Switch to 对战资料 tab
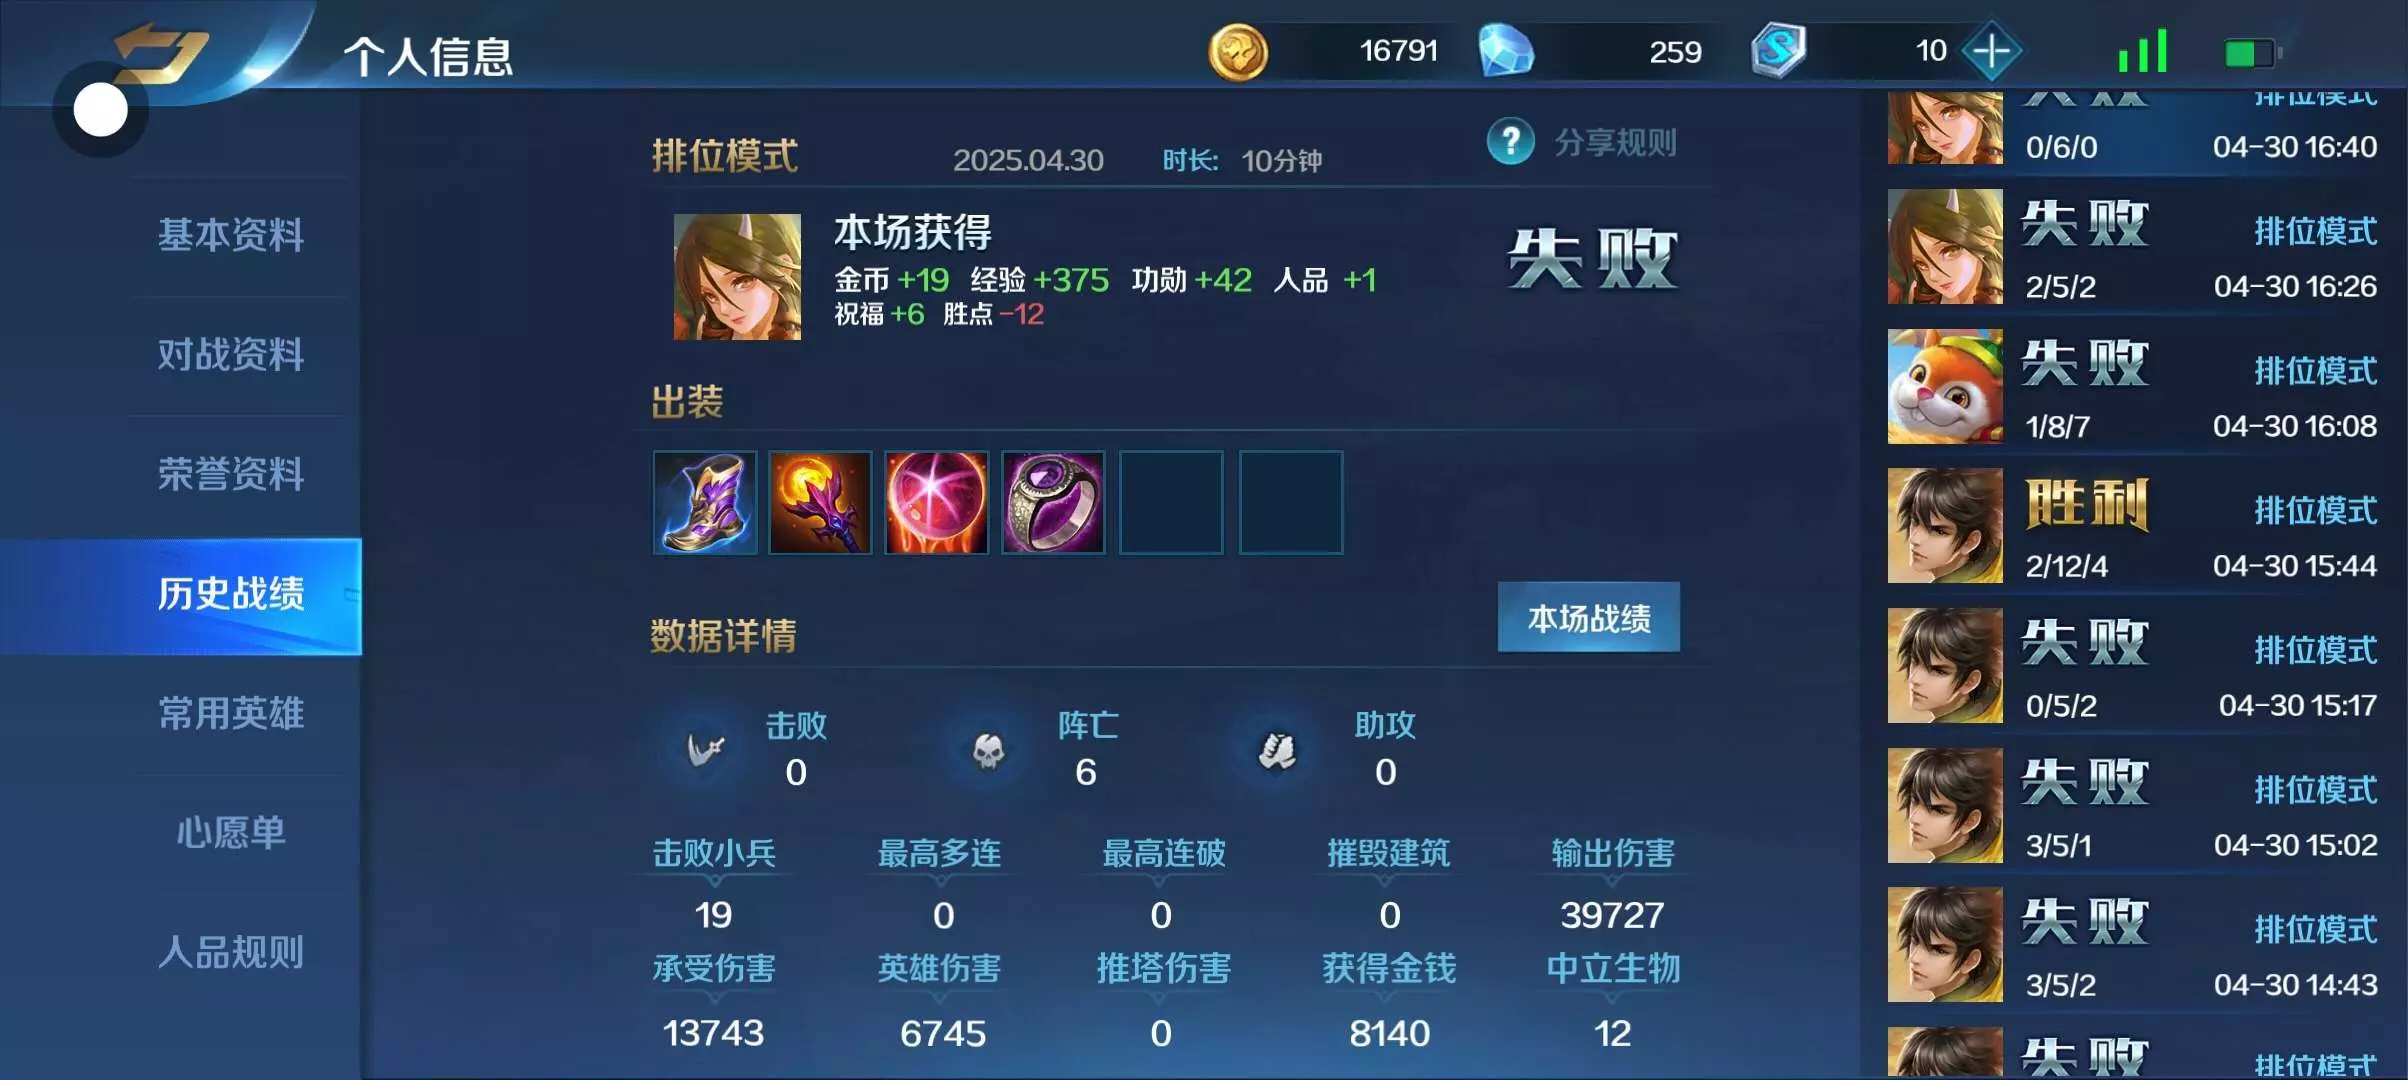The height and width of the screenshot is (1080, 2408). tap(230, 355)
